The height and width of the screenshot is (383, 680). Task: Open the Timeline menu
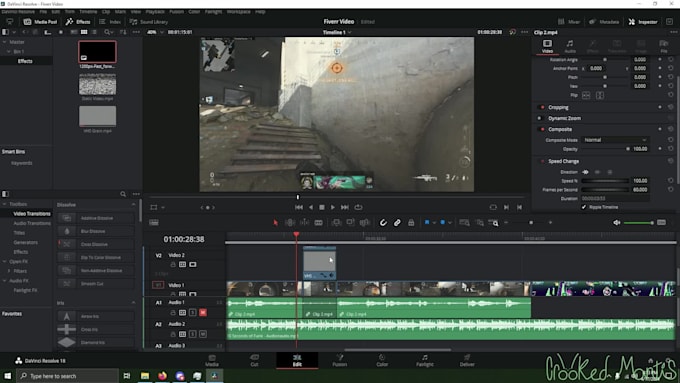[88, 12]
